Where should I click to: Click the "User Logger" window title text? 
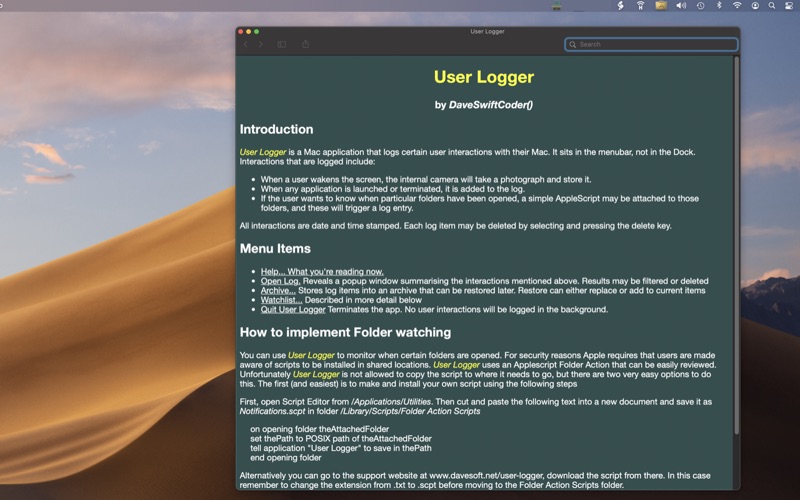coord(487,32)
